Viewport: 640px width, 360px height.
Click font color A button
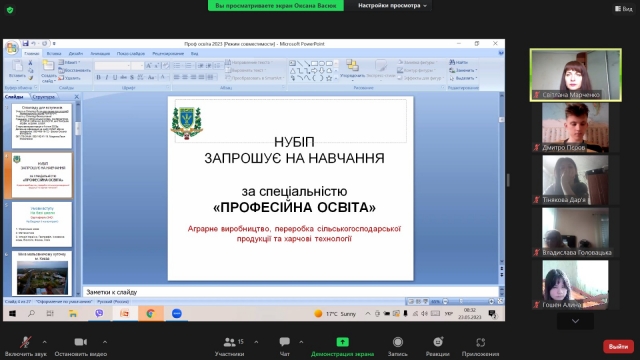click(x=163, y=77)
